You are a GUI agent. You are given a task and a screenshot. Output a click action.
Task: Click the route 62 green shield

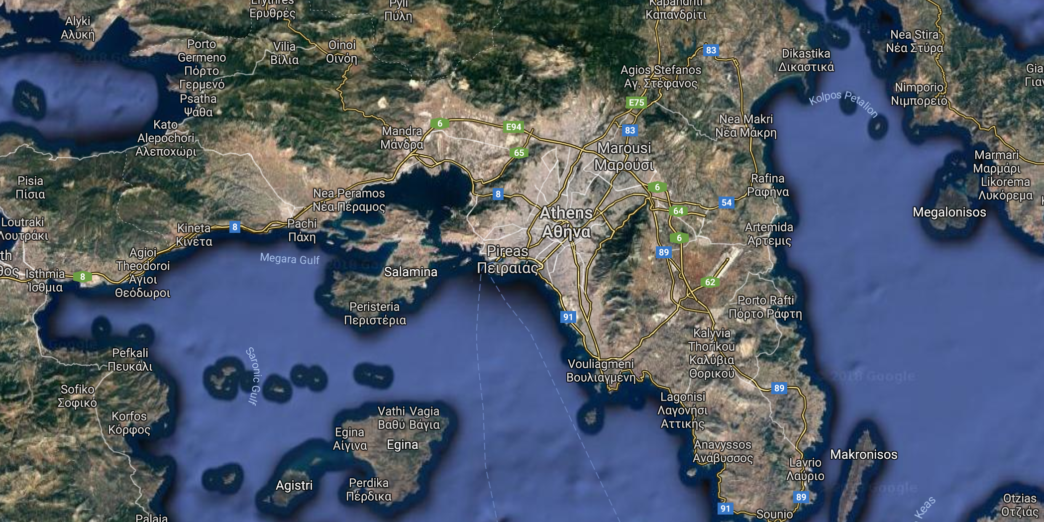point(710,282)
